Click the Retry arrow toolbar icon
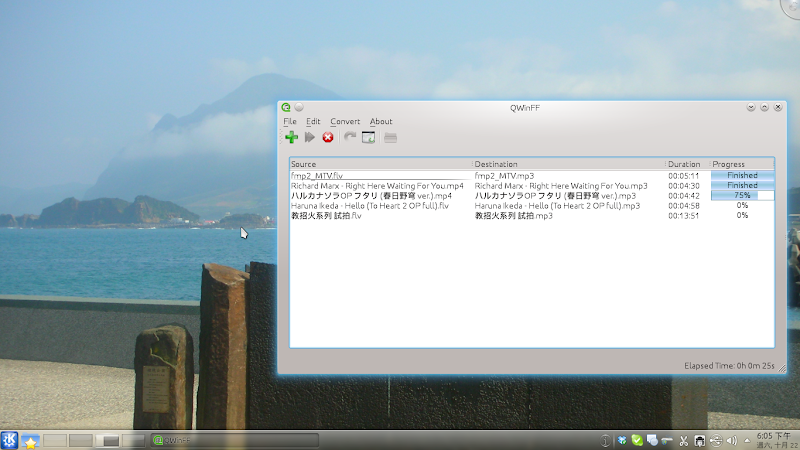The height and width of the screenshot is (450, 800). click(349, 137)
